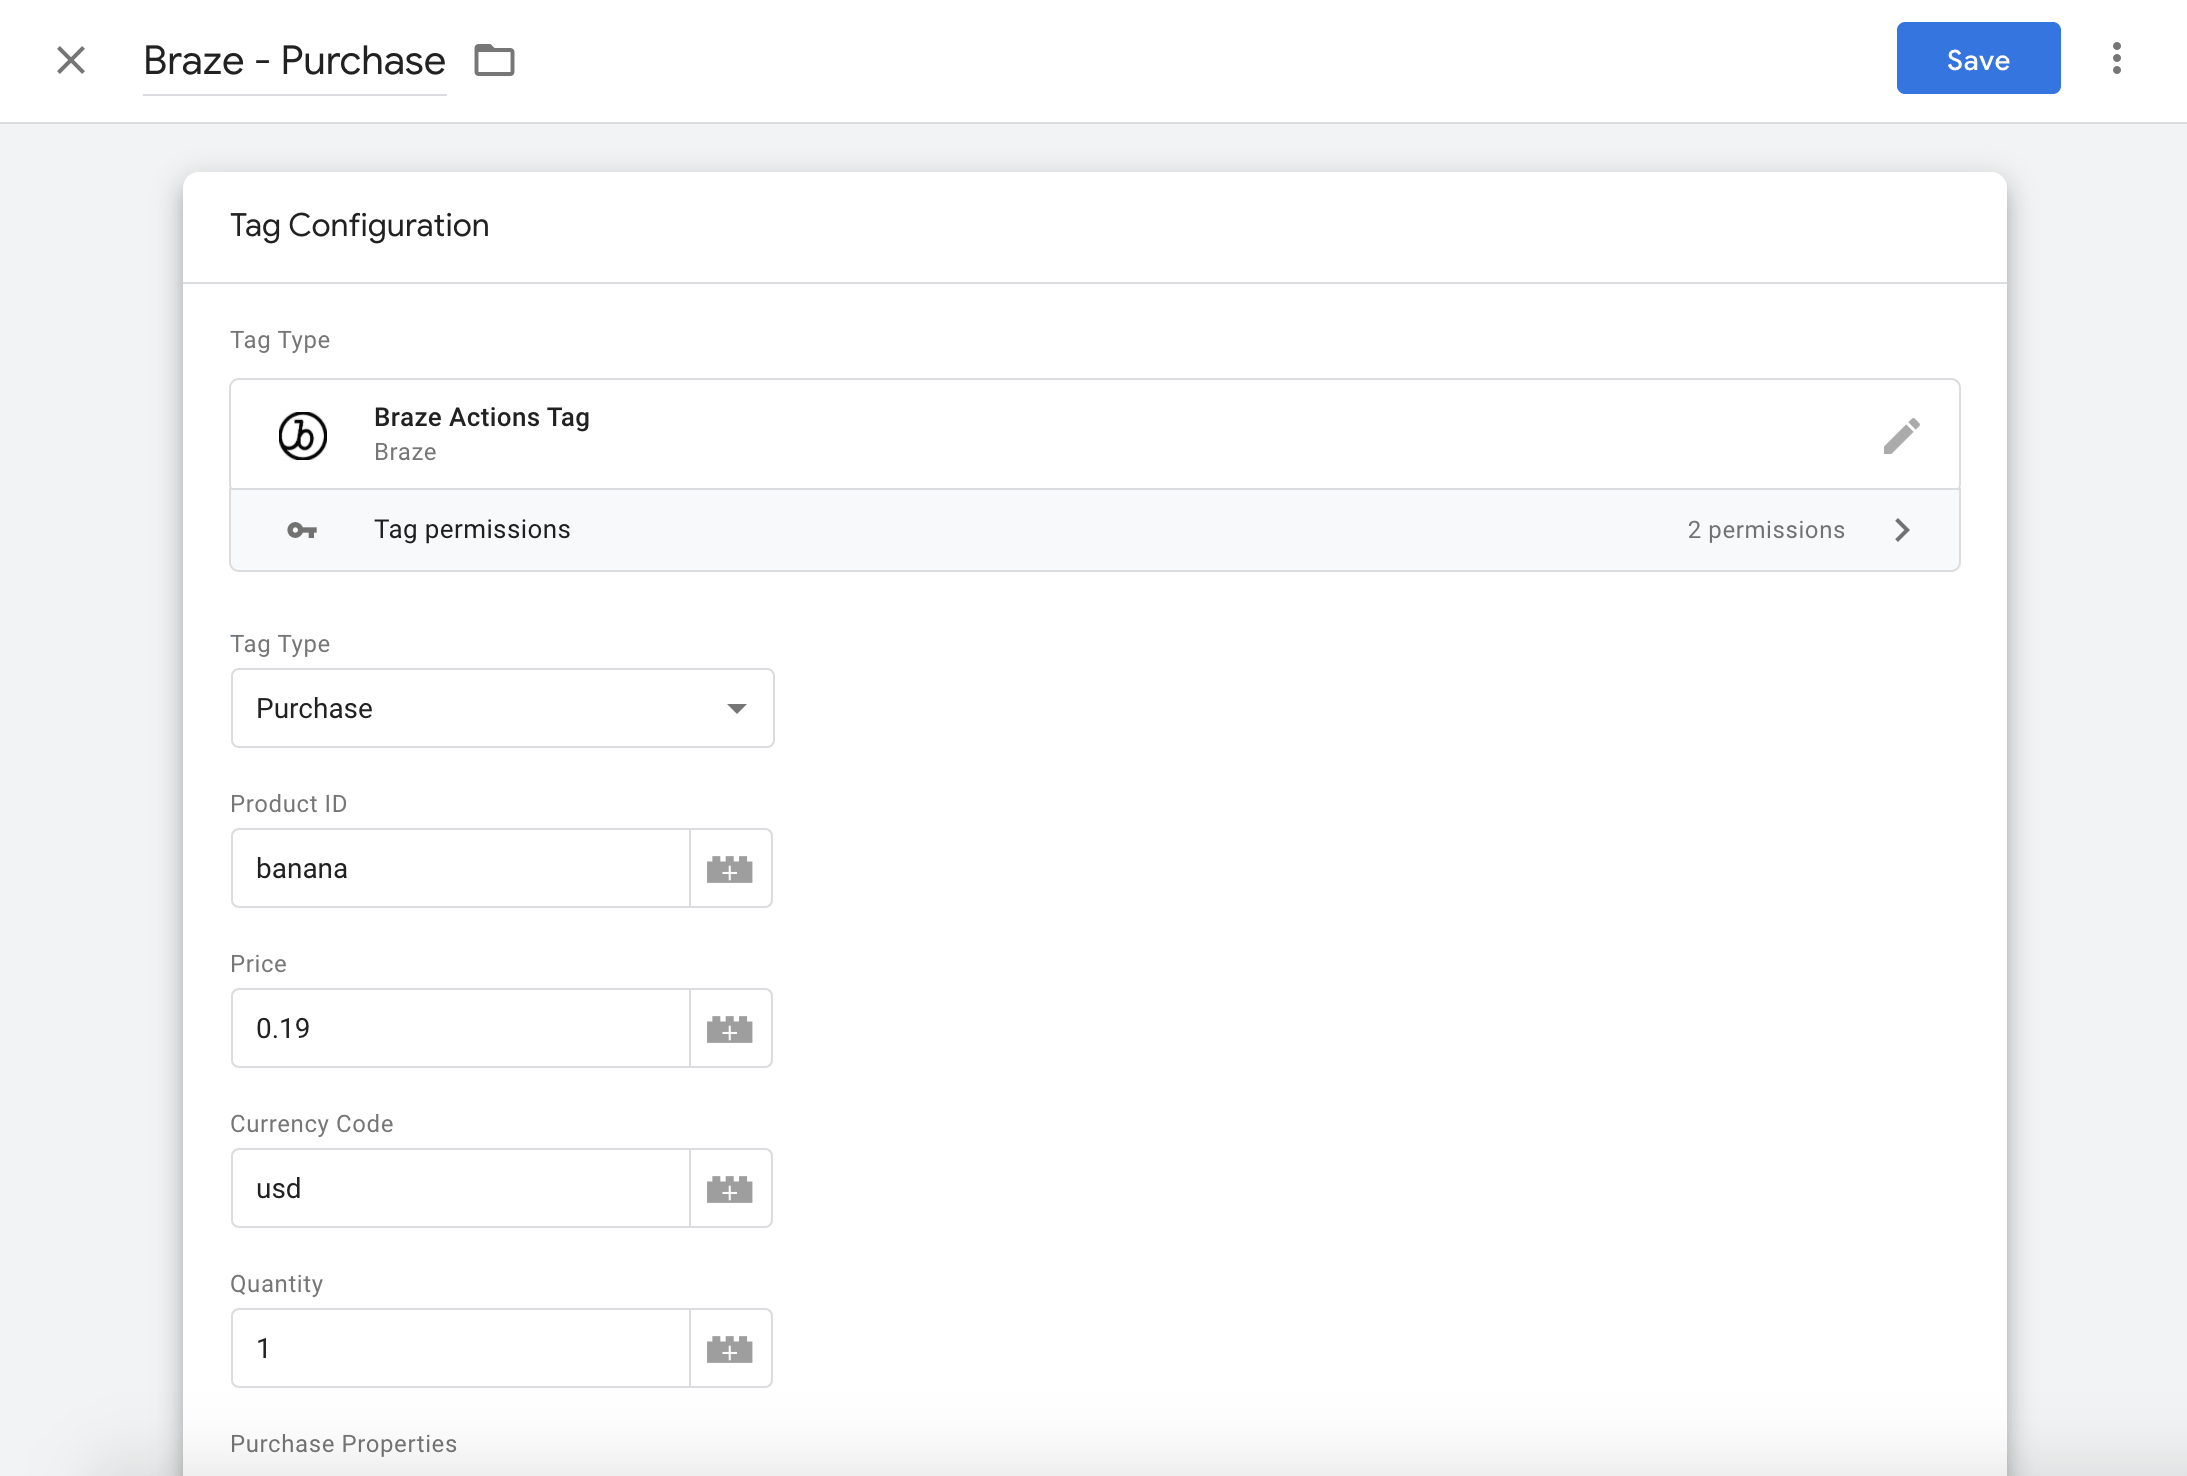Click the key icon beside Tag permissions
2187x1476 pixels.
[302, 530]
